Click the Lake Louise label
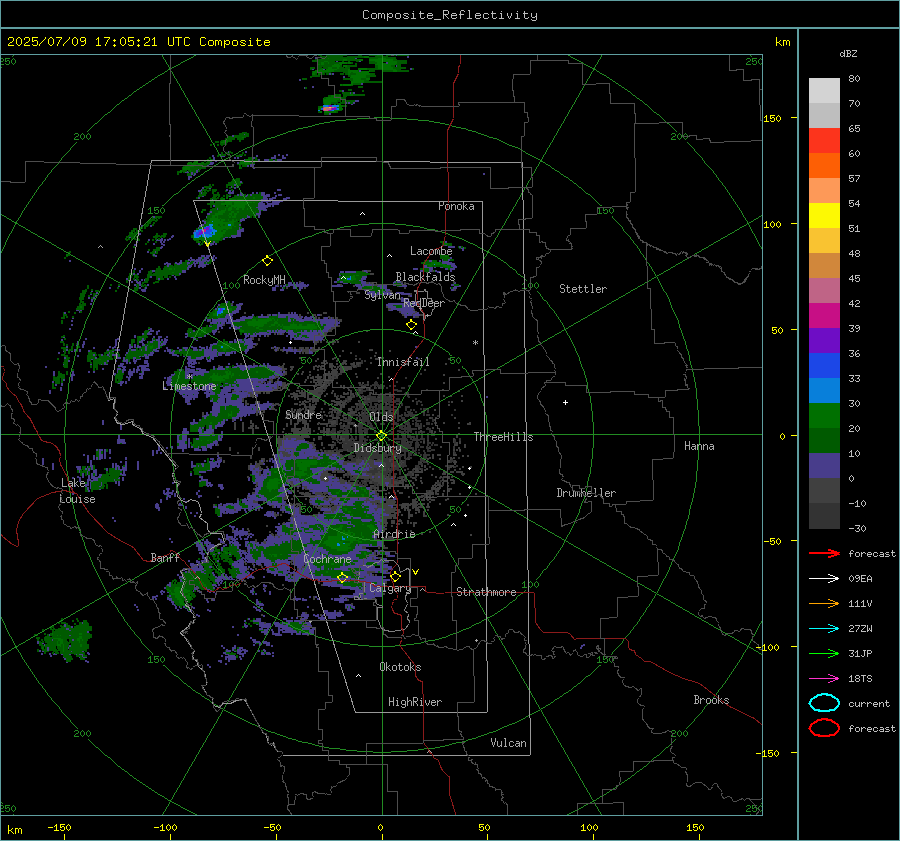Image resolution: width=900 pixels, height=841 pixels. click(77, 491)
